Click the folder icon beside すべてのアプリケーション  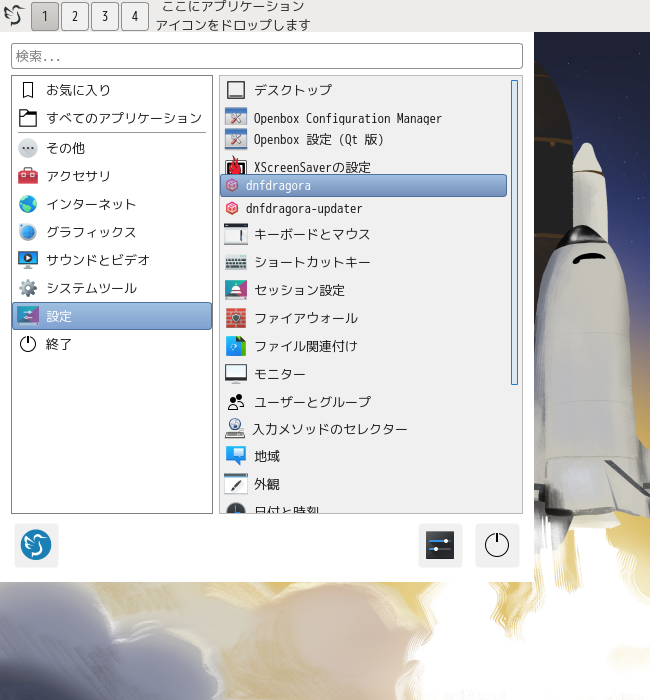pos(28,118)
